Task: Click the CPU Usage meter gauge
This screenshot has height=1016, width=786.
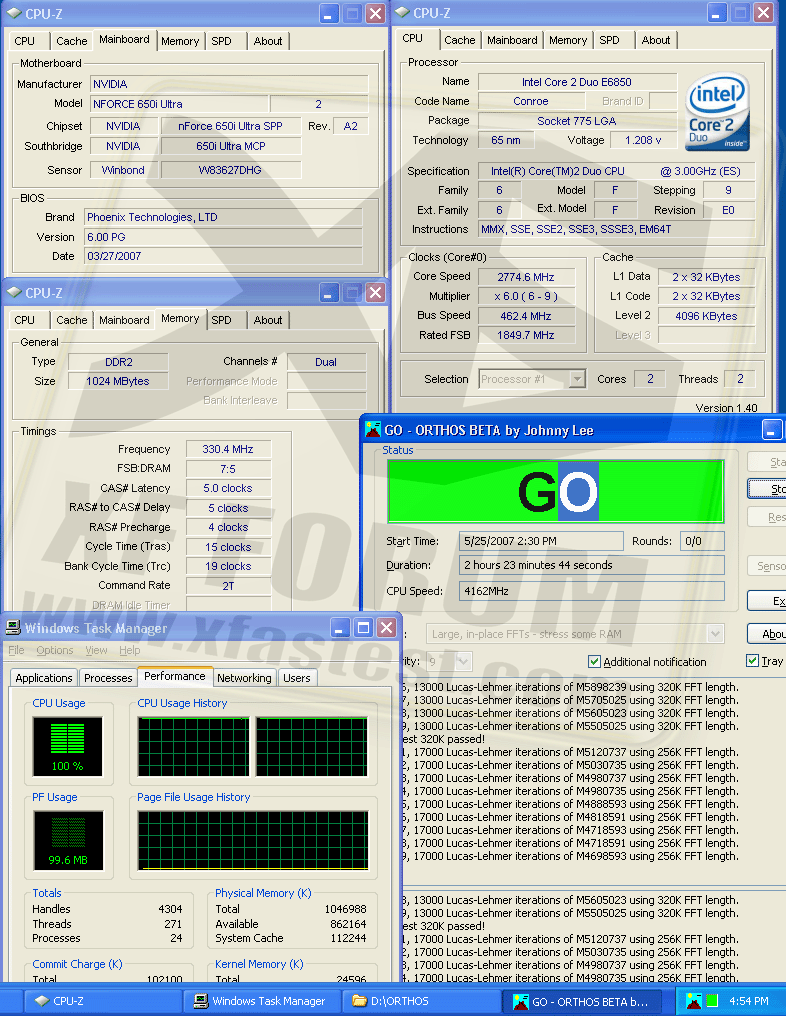Action: 67,745
